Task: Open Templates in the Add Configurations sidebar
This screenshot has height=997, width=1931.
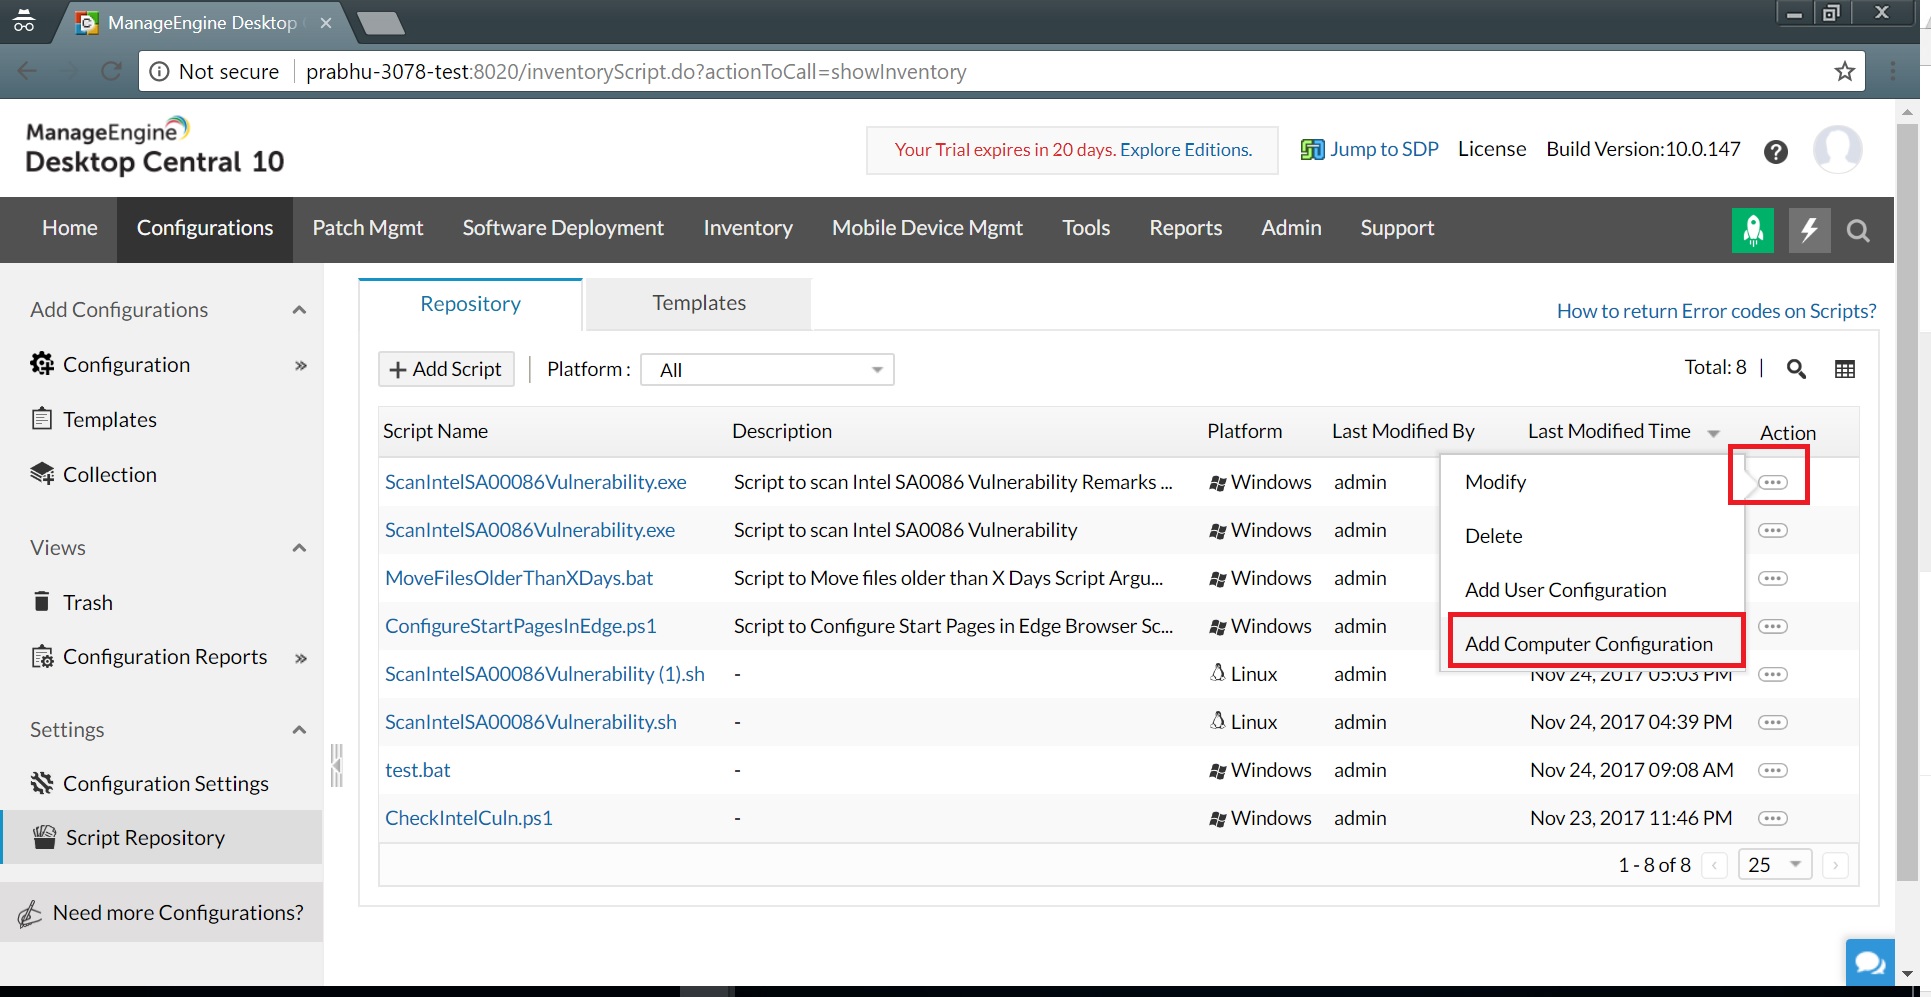Action: point(109,419)
